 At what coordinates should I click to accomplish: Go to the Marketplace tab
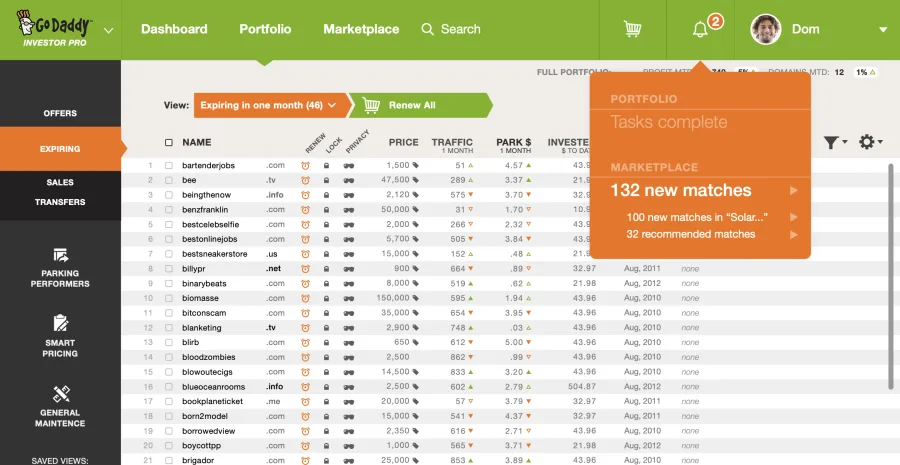(361, 29)
